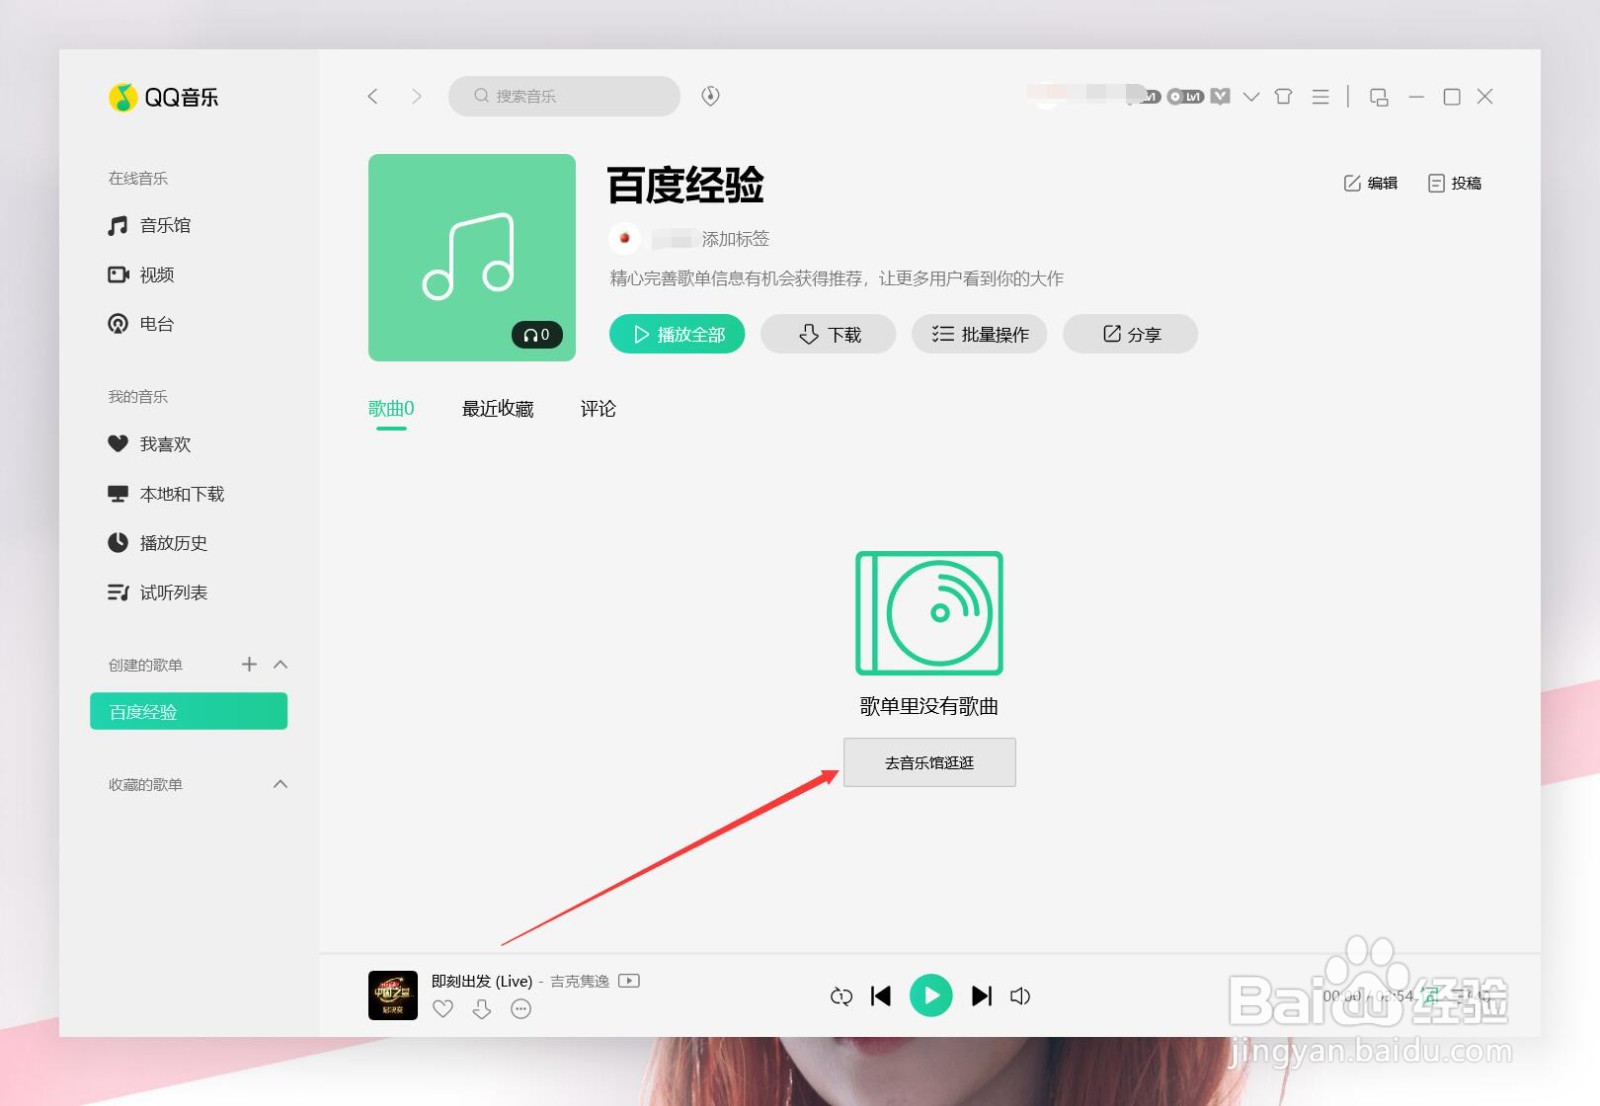Open the song recognition icon beside search

click(x=710, y=96)
